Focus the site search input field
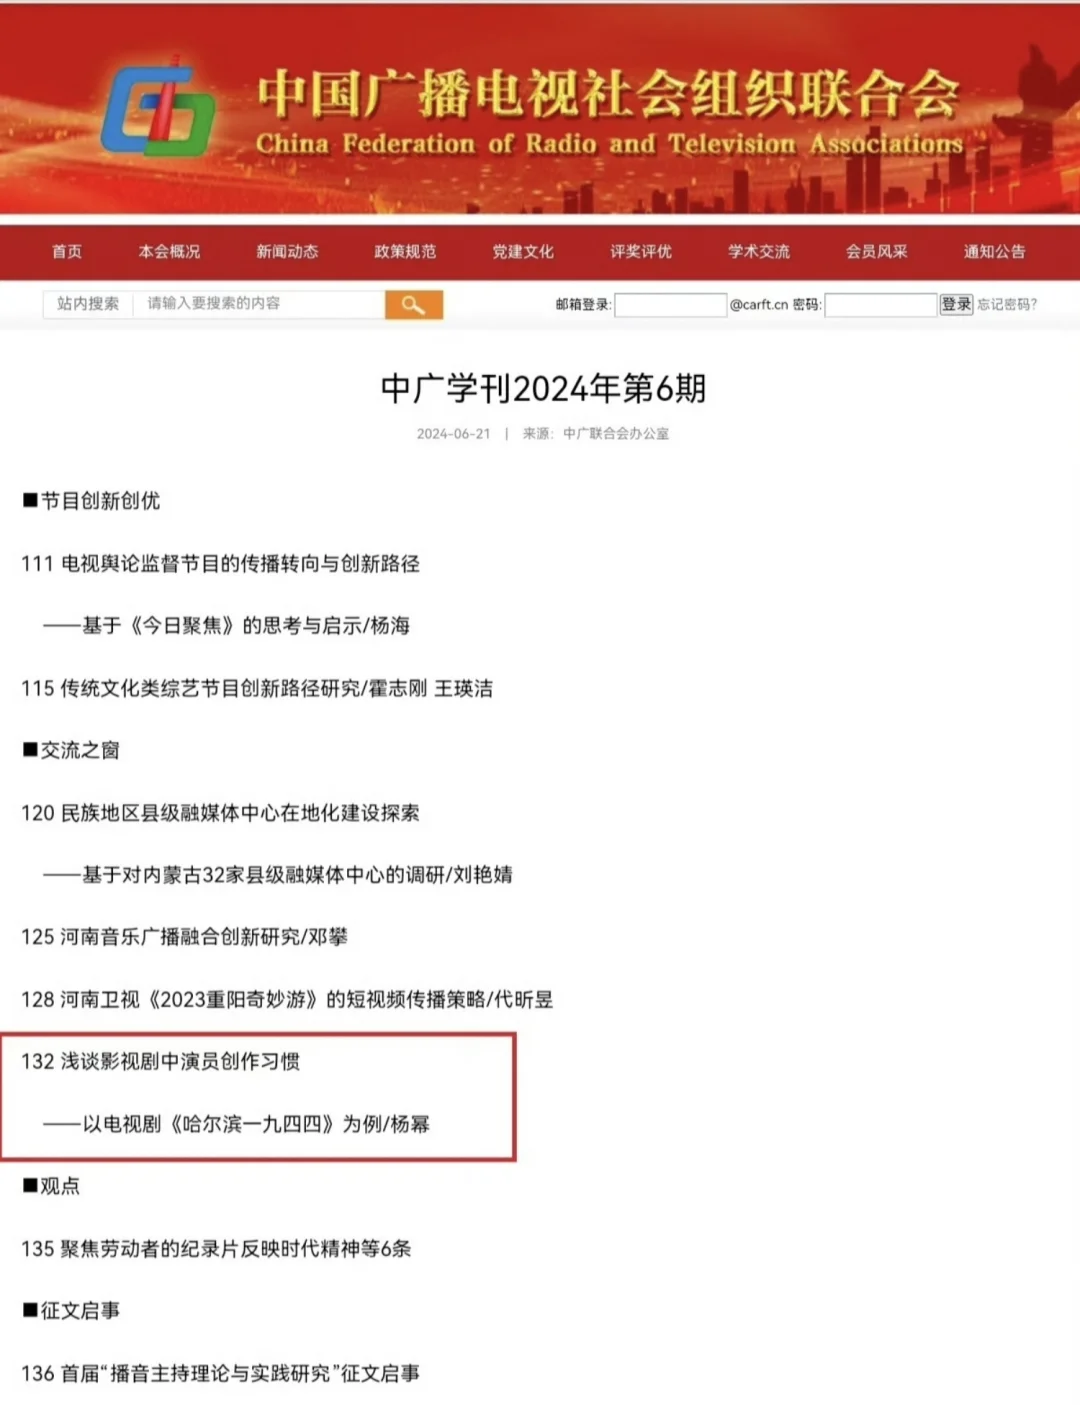 [260, 304]
